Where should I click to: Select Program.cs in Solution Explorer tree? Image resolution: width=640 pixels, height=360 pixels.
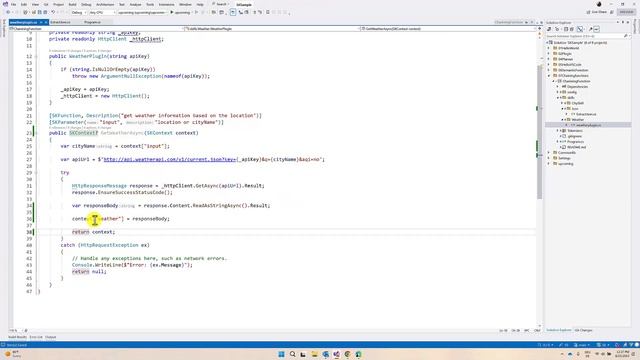575,142
